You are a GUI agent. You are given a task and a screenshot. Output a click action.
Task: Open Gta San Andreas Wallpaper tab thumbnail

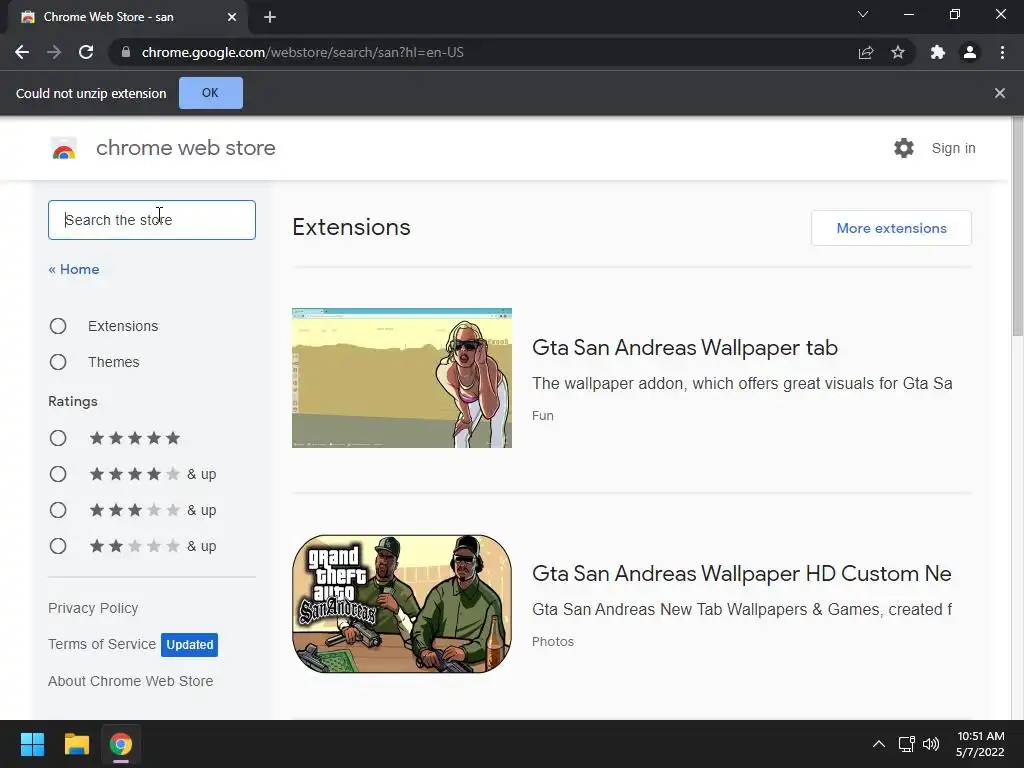click(x=402, y=378)
